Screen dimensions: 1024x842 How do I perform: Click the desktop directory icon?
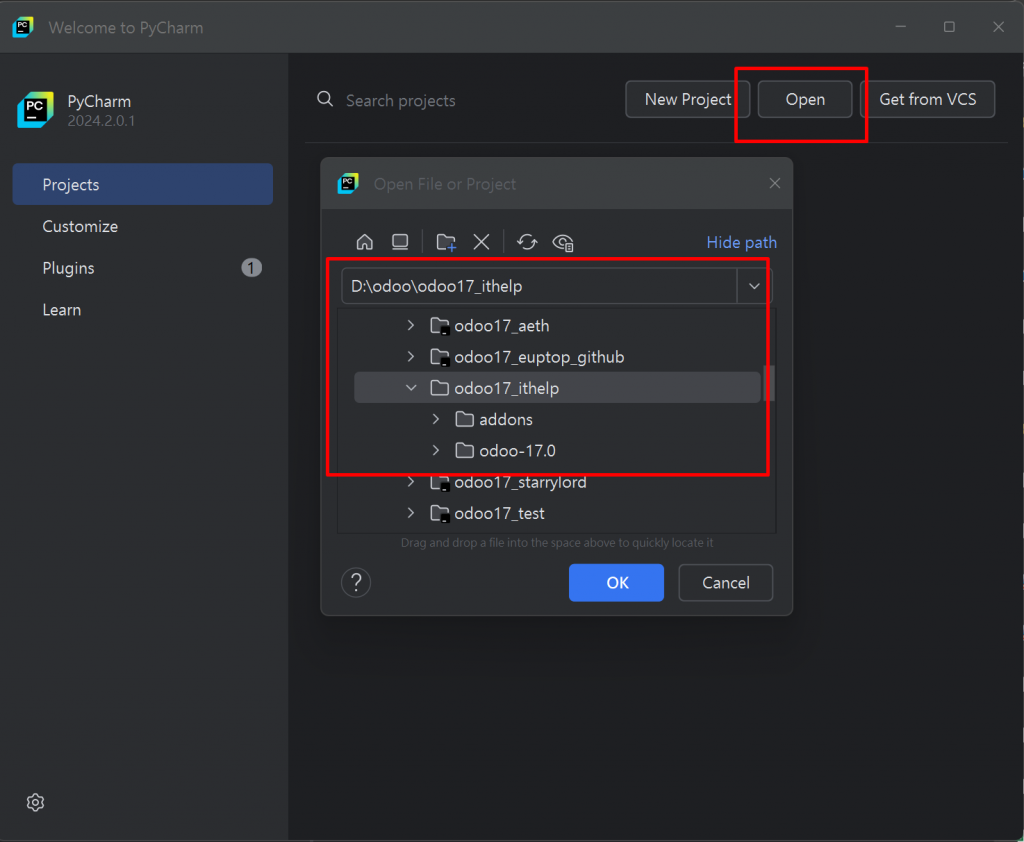pyautogui.click(x=400, y=242)
